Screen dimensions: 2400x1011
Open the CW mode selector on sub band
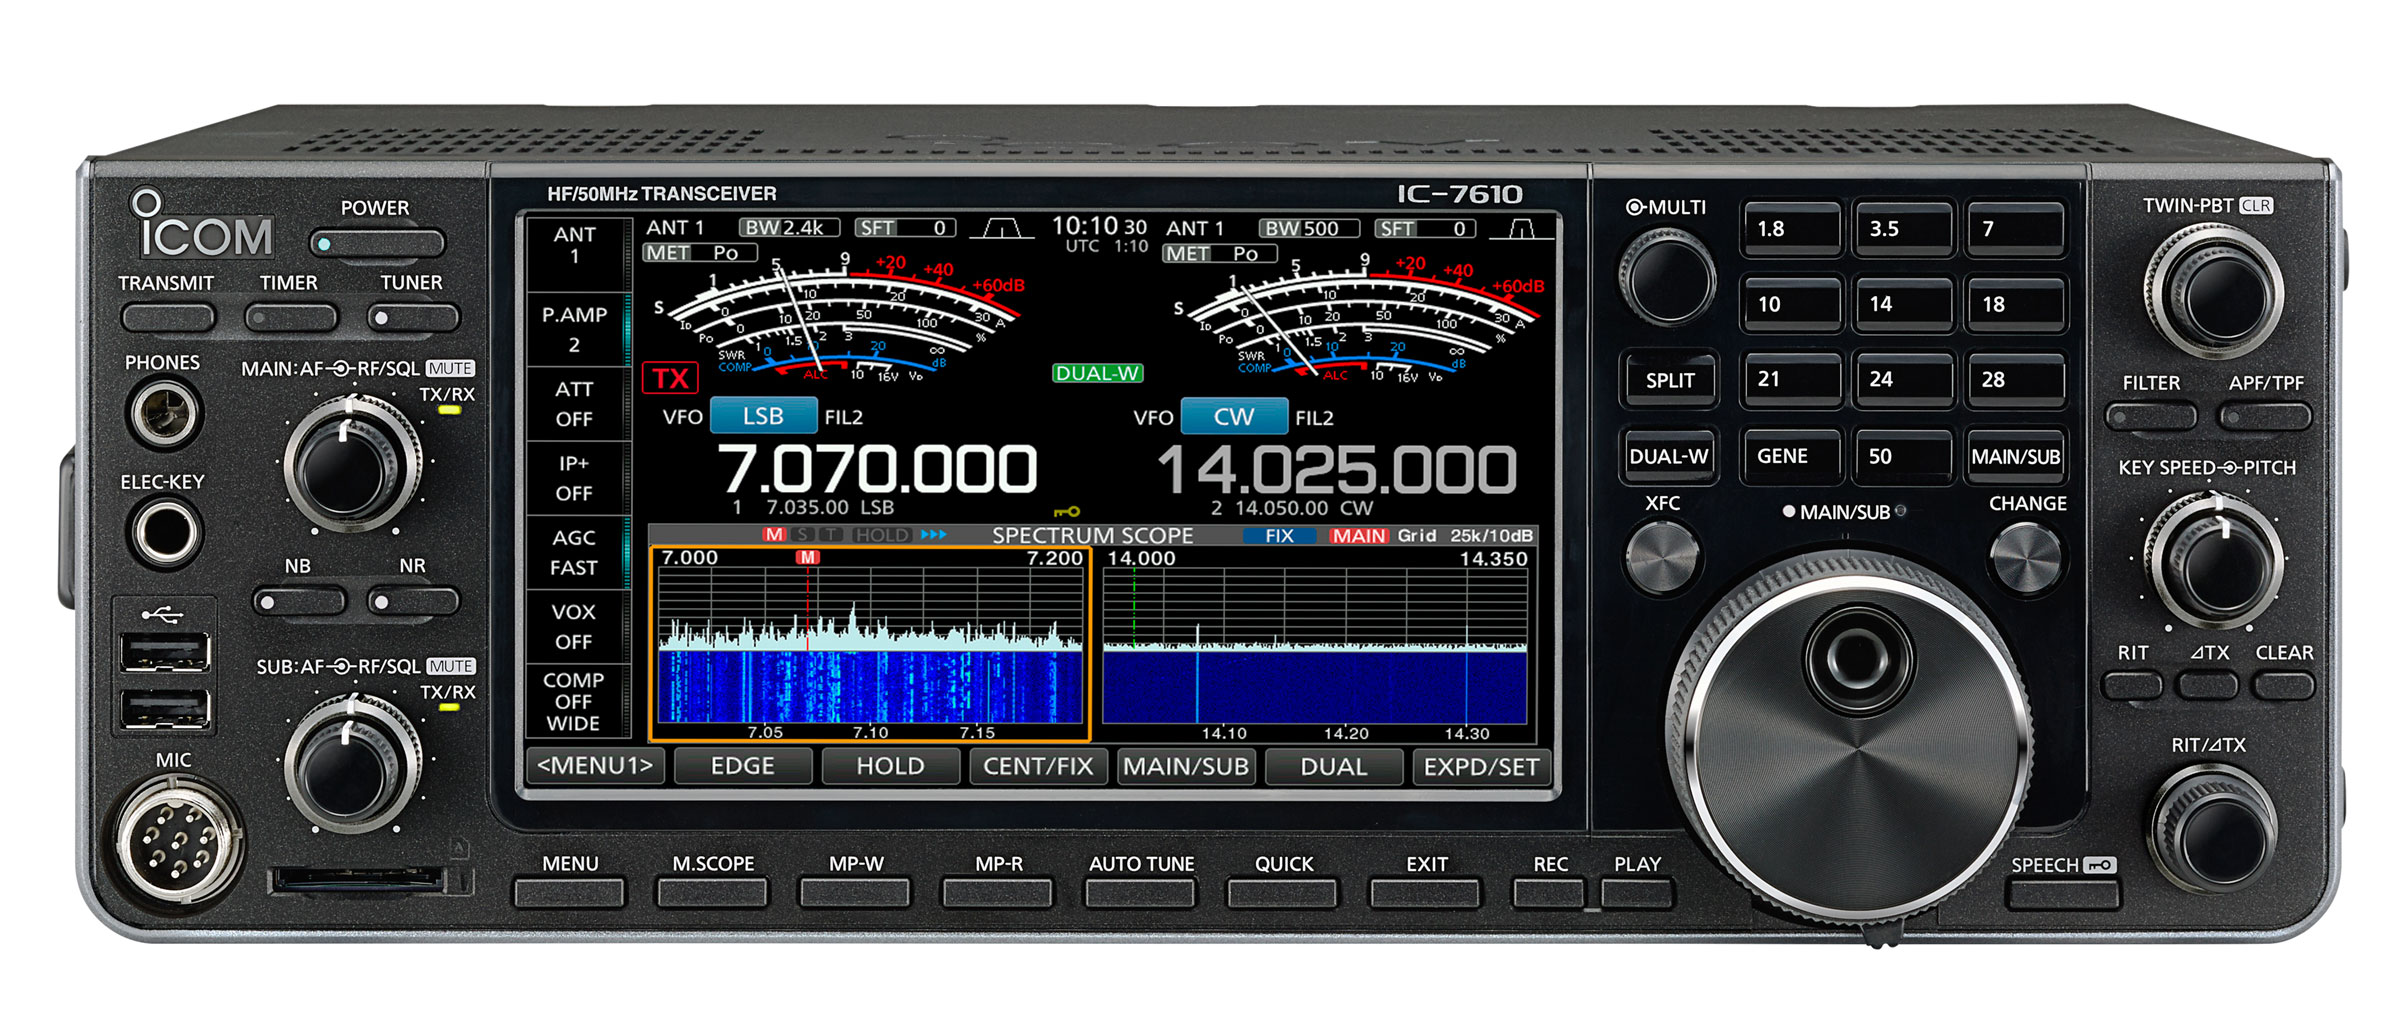1233,416
